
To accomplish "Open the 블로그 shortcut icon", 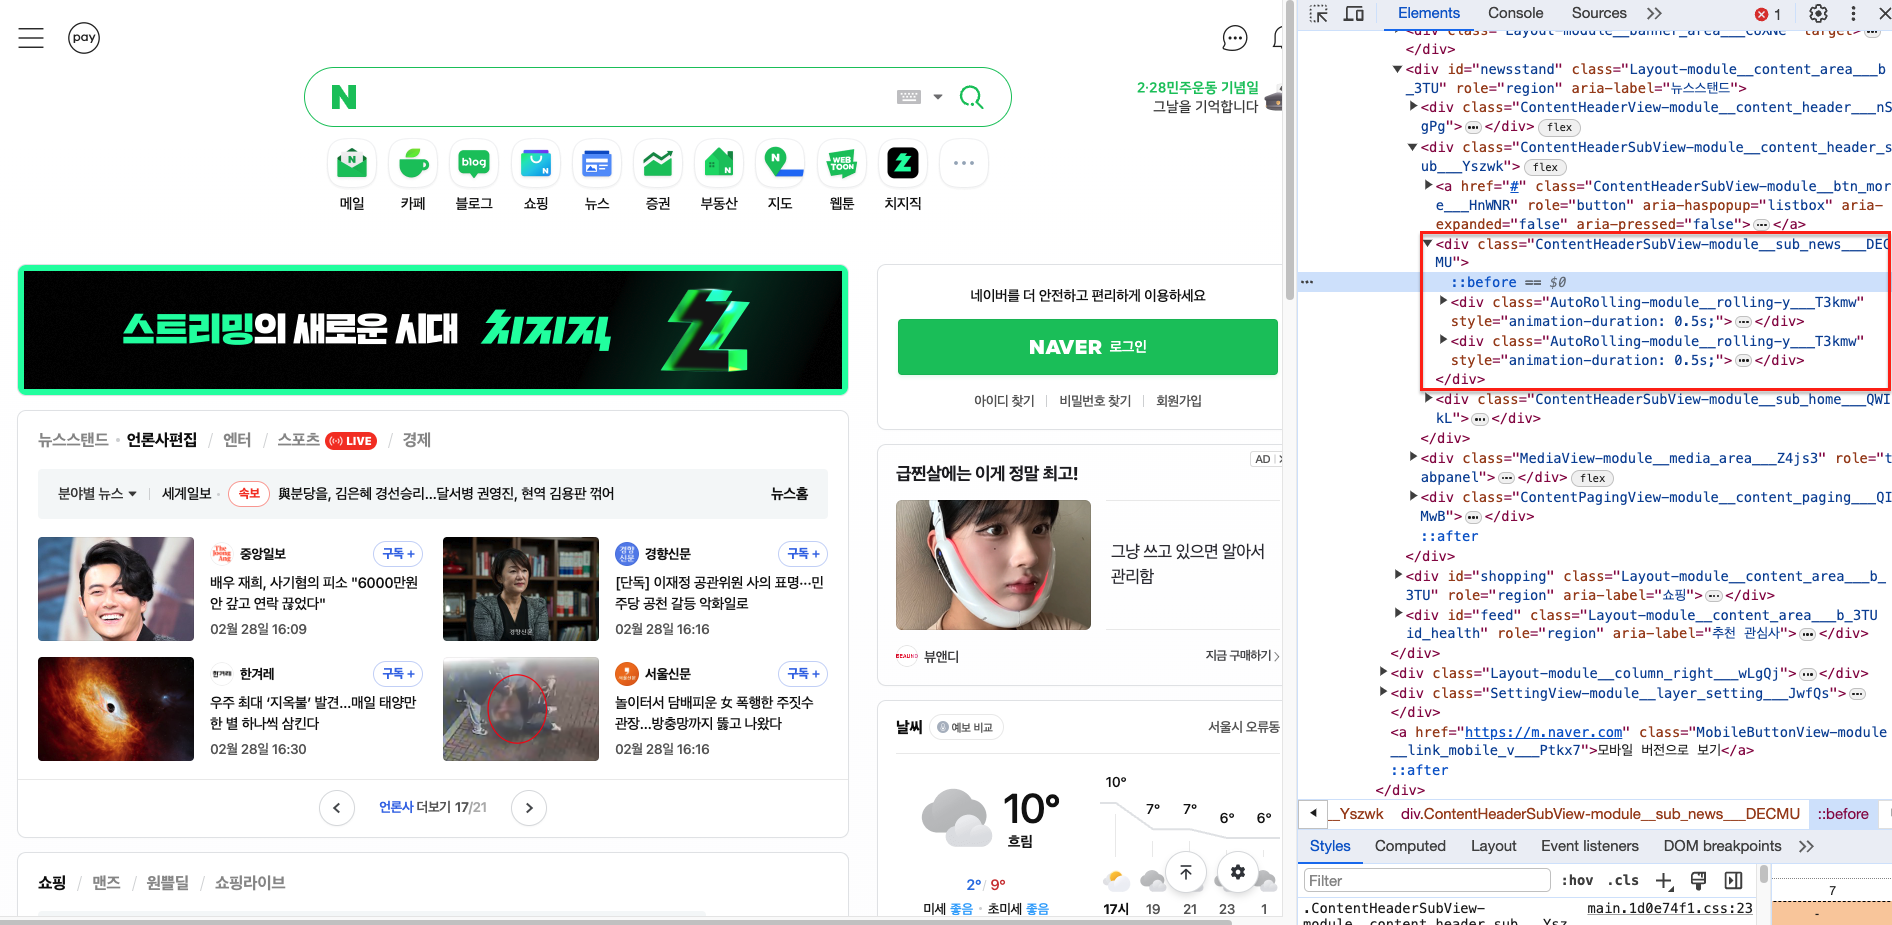I will coord(474,163).
